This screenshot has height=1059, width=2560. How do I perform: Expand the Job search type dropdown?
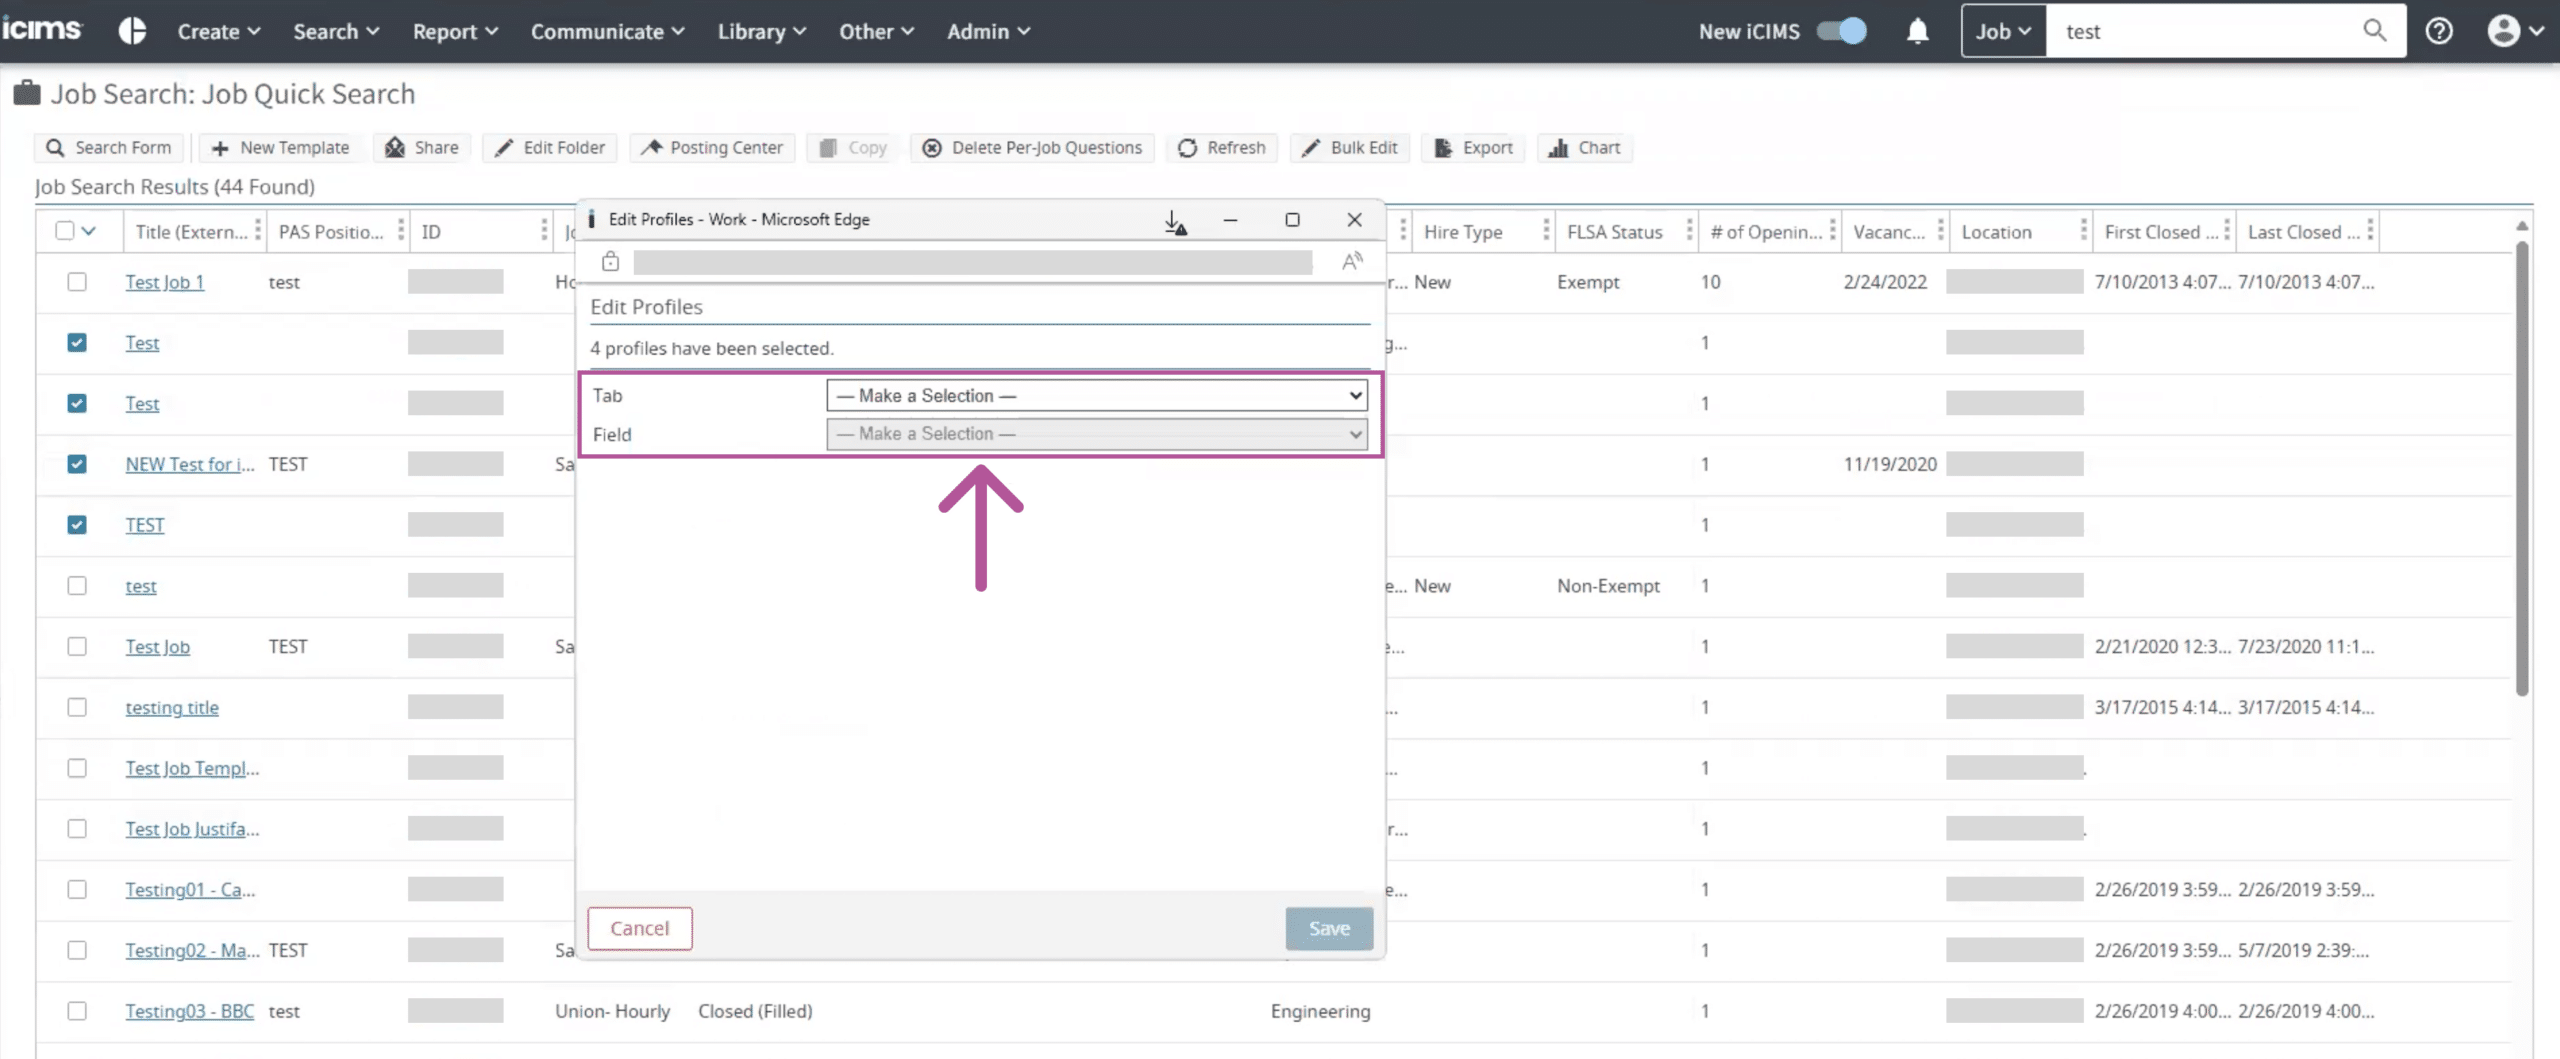point(2003,31)
